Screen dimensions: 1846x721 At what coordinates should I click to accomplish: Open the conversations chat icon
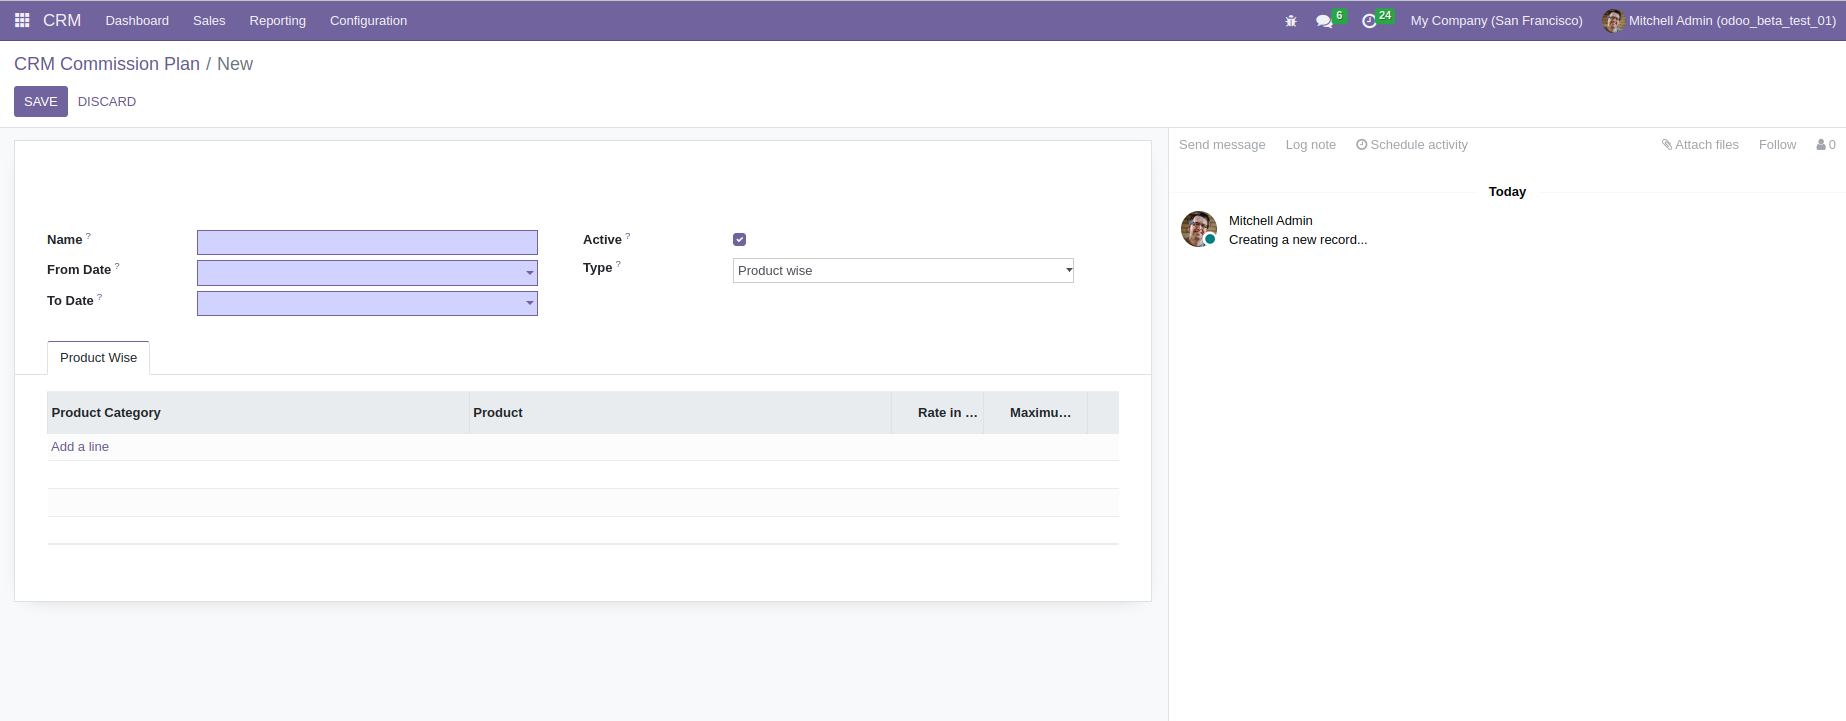coord(1324,21)
